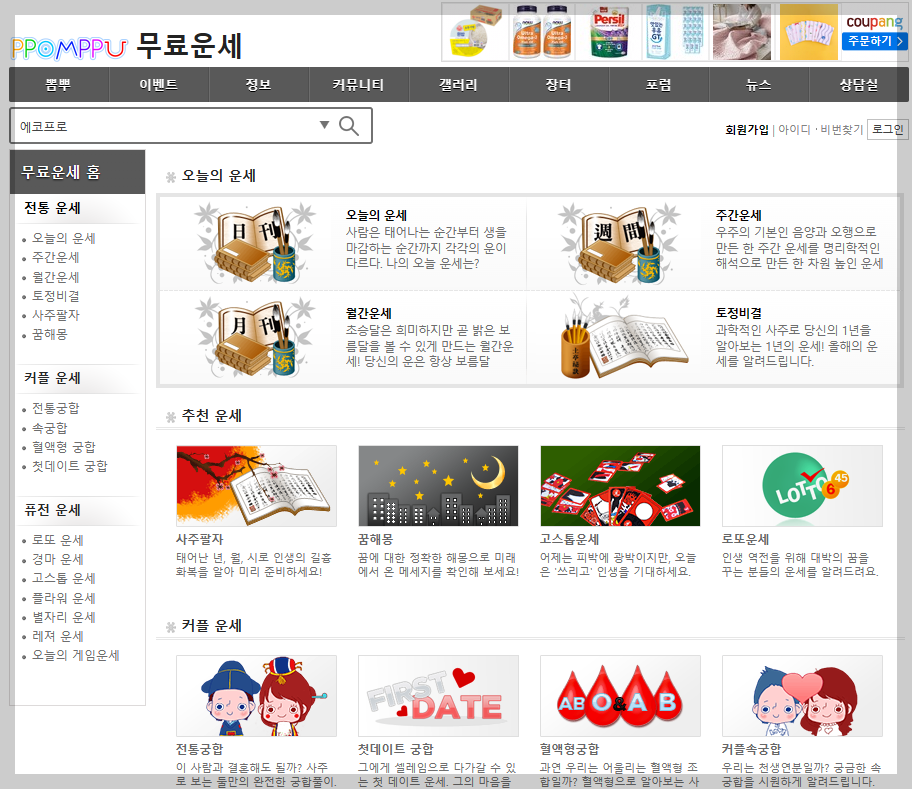Select 플라워 운세 in the sidebar

click(63, 598)
